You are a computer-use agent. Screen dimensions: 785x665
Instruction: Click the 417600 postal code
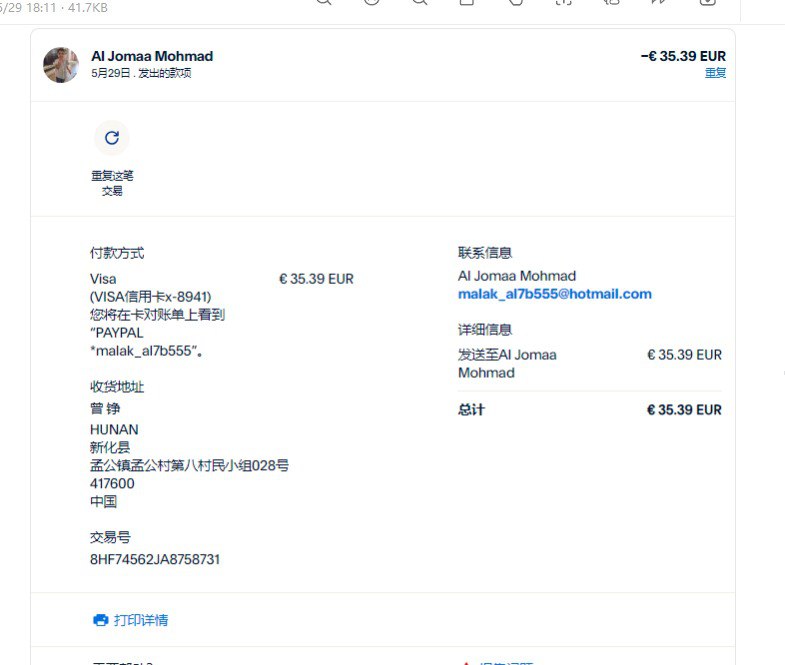click(x=112, y=484)
